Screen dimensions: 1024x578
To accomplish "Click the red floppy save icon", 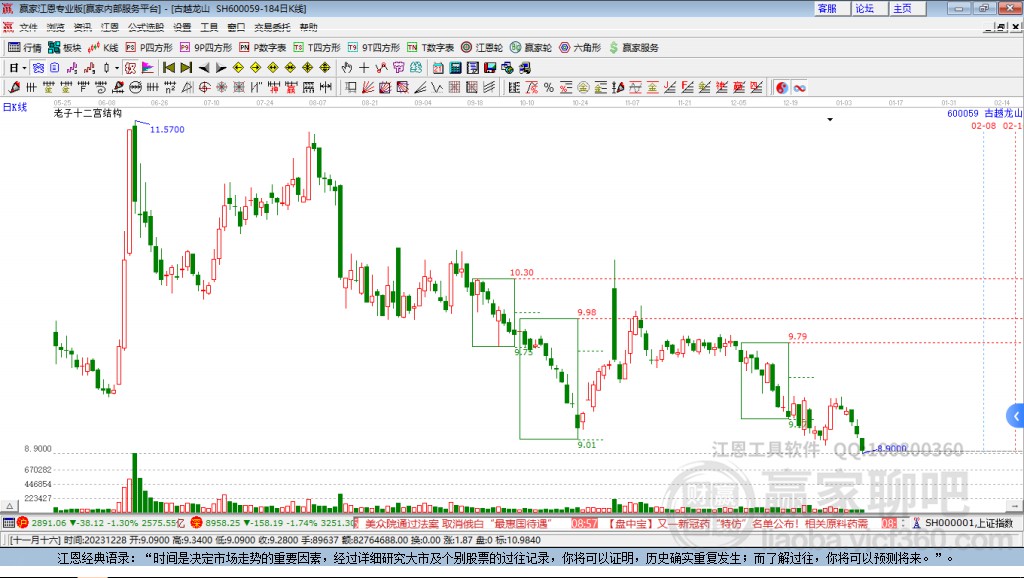I will click(x=490, y=67).
